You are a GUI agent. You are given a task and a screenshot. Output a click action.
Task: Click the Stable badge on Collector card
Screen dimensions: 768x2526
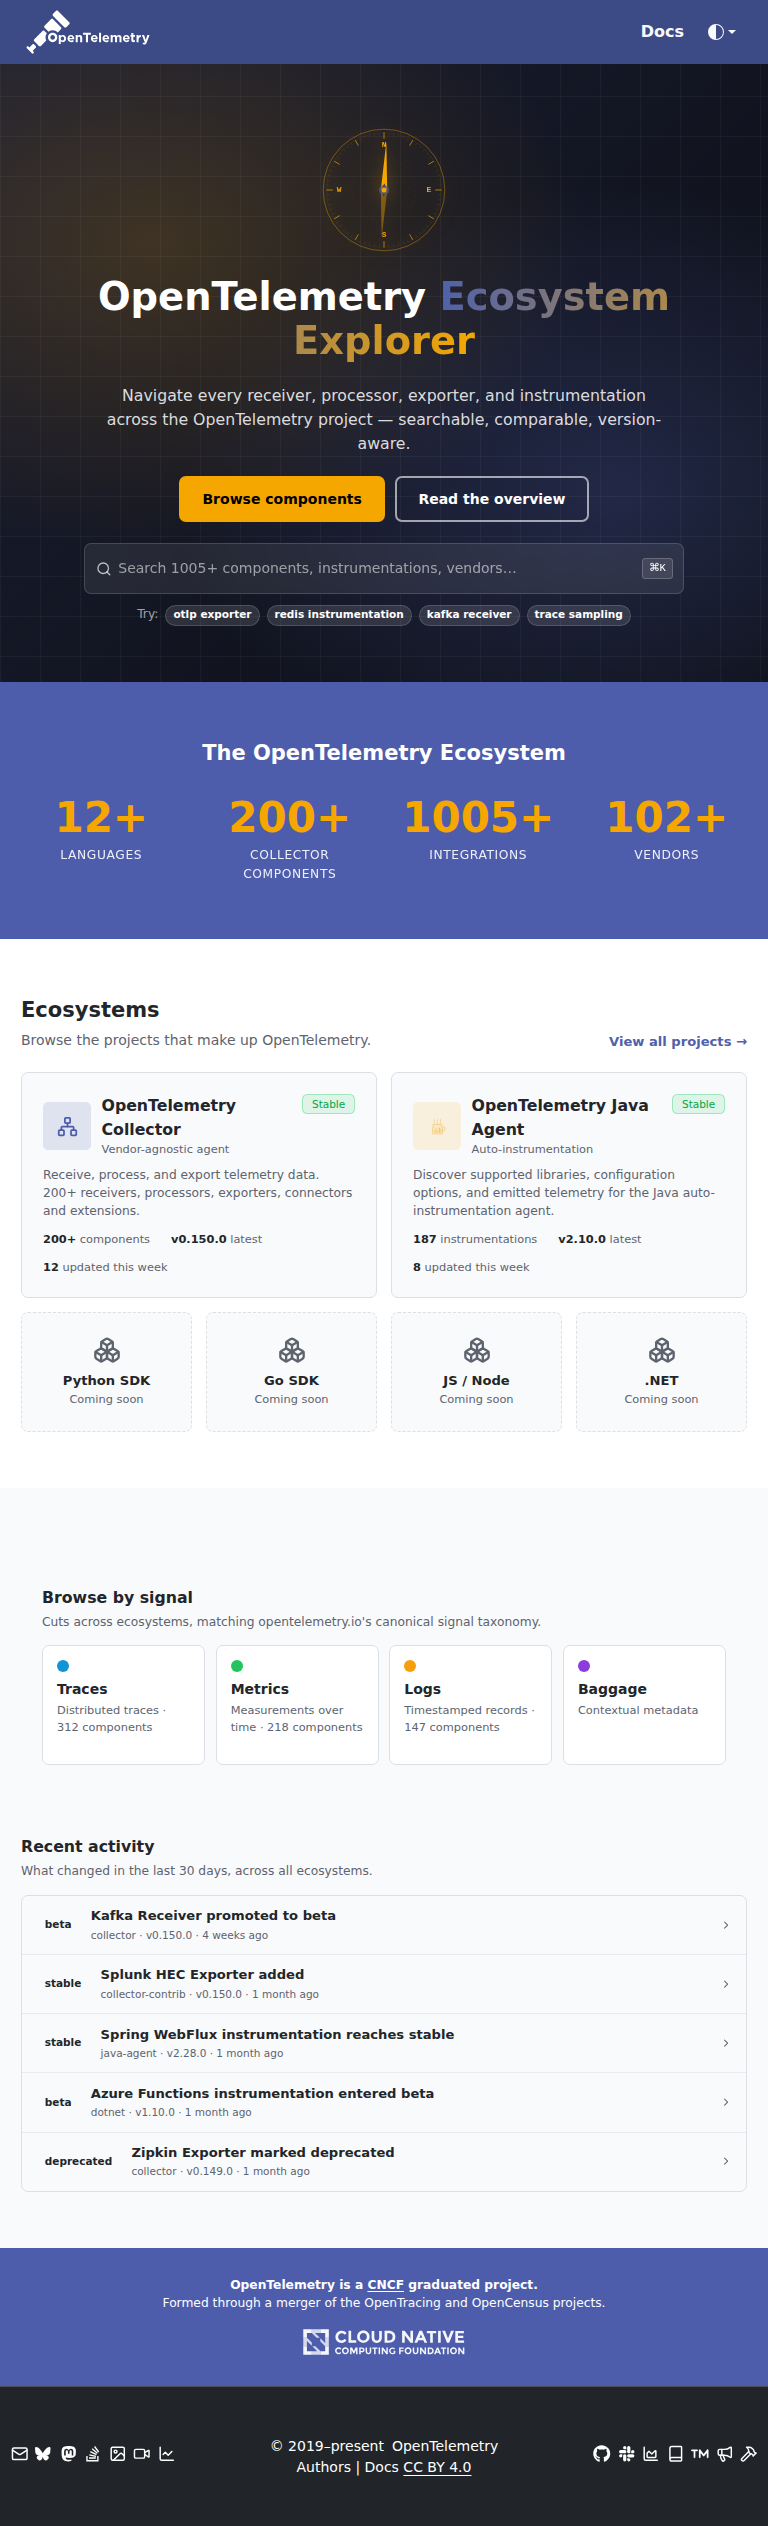click(x=328, y=1104)
